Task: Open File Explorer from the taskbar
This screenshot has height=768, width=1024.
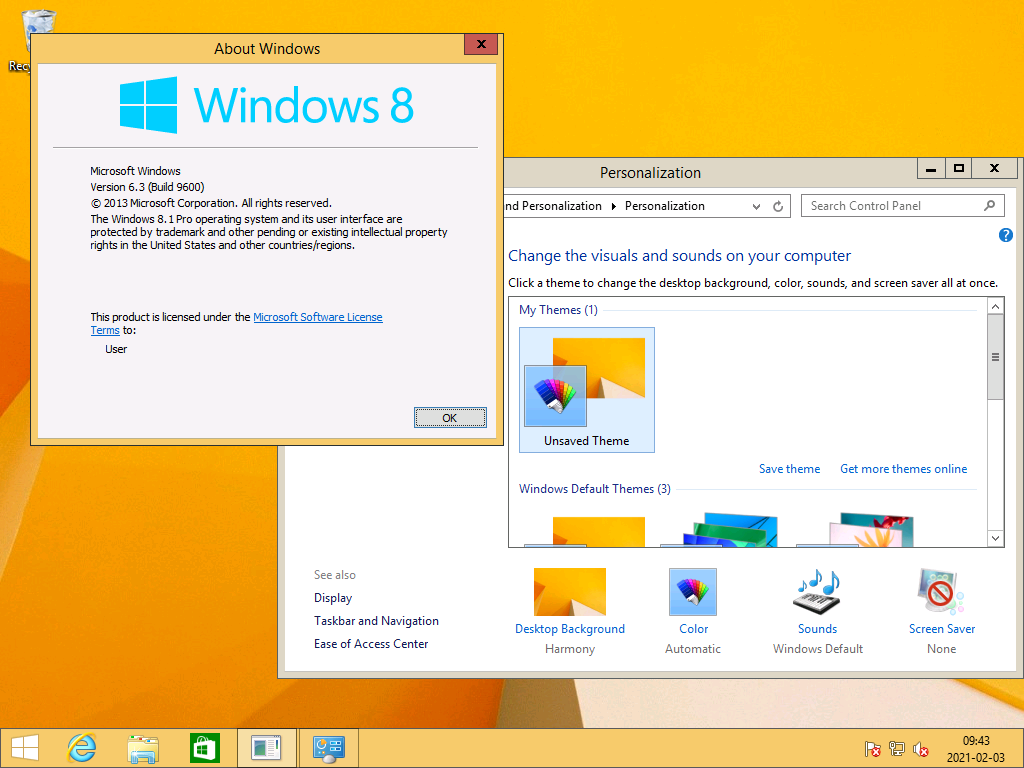Action: (x=143, y=748)
